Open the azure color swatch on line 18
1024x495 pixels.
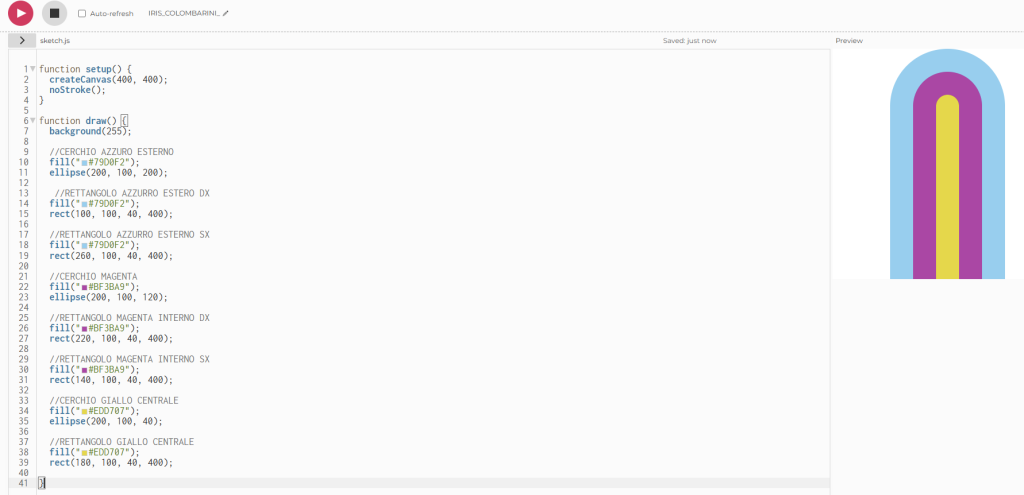tap(84, 245)
